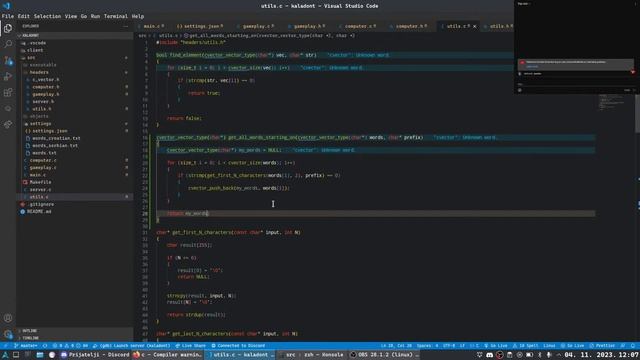Open the Explorer view in activity bar
This screenshot has width=640, height=360.
[x=8, y=28]
